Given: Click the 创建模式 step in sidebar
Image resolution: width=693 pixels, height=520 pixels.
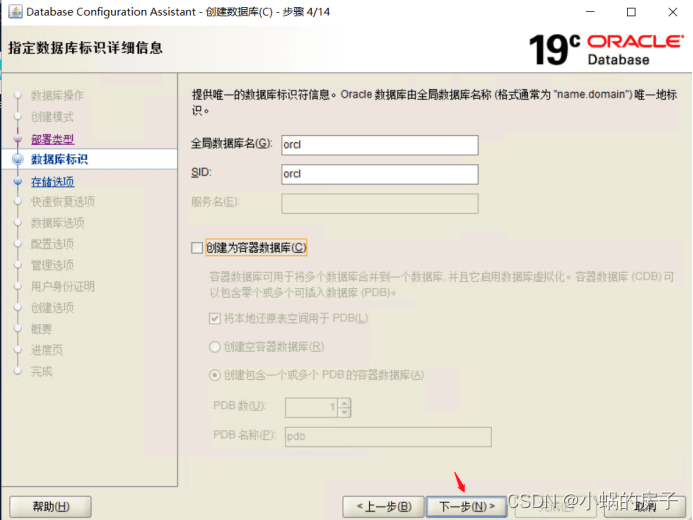Looking at the screenshot, I should [52, 117].
